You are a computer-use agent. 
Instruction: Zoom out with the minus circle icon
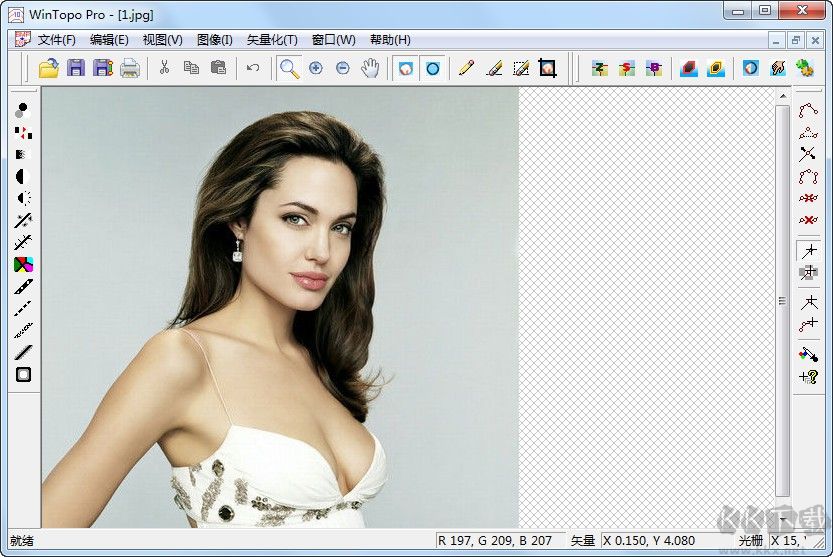(x=343, y=68)
